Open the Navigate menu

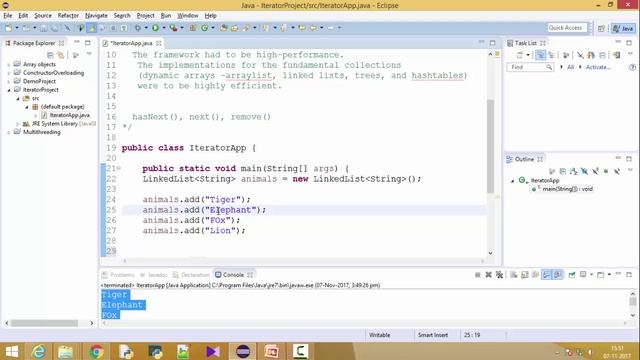pos(96,16)
